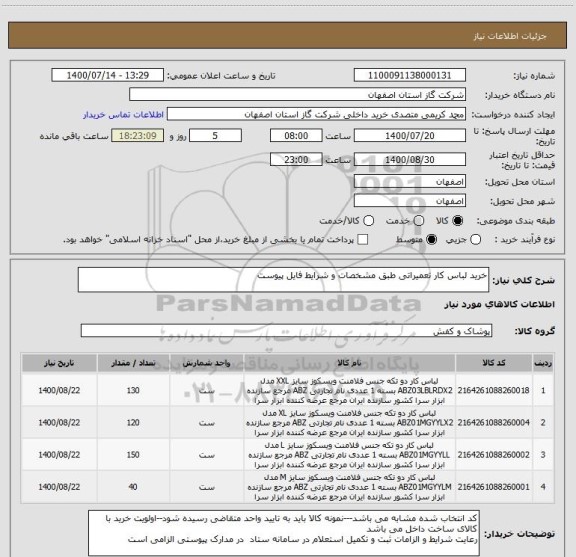Image resolution: width=576 pixels, height=557 pixels.
Task: Click the response deadline date 1400/07/20
Action: point(410,136)
